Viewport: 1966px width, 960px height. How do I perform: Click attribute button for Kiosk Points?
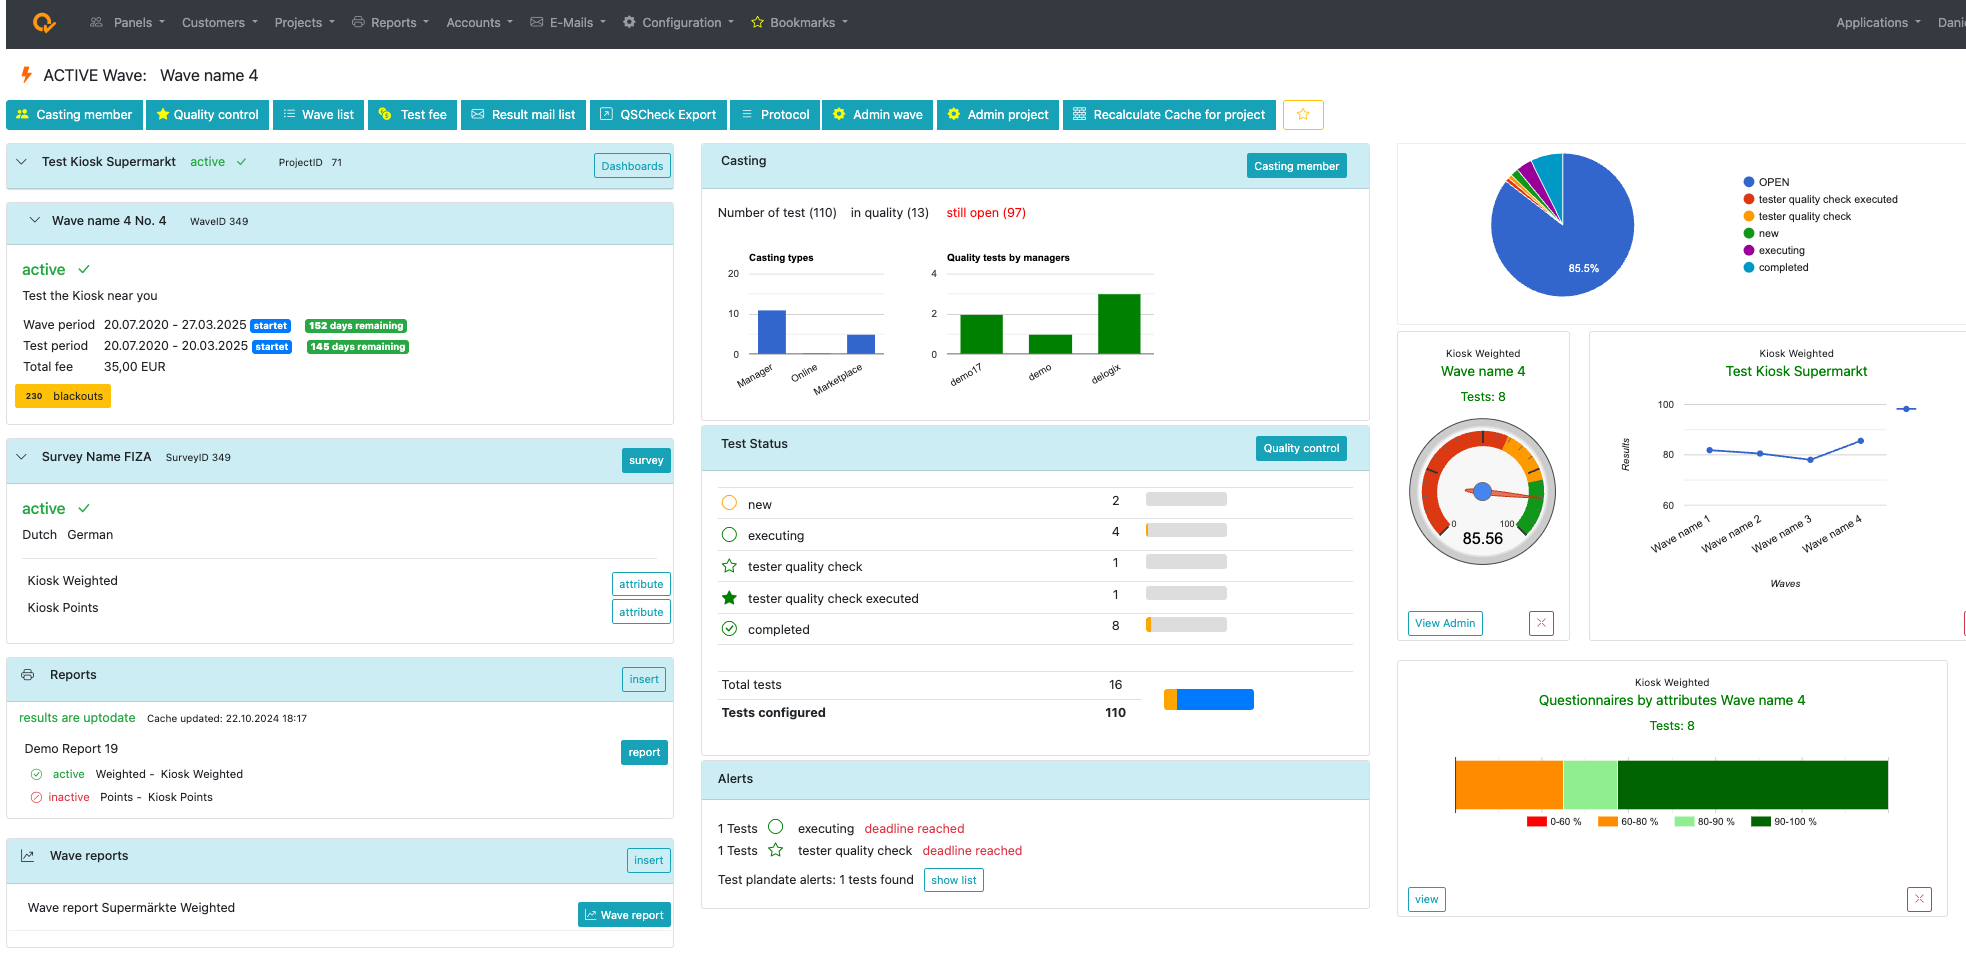641,612
